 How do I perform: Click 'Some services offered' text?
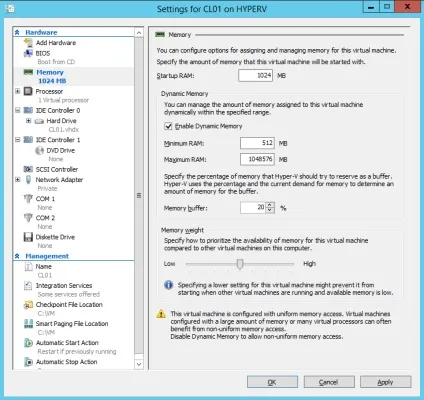tap(69, 294)
